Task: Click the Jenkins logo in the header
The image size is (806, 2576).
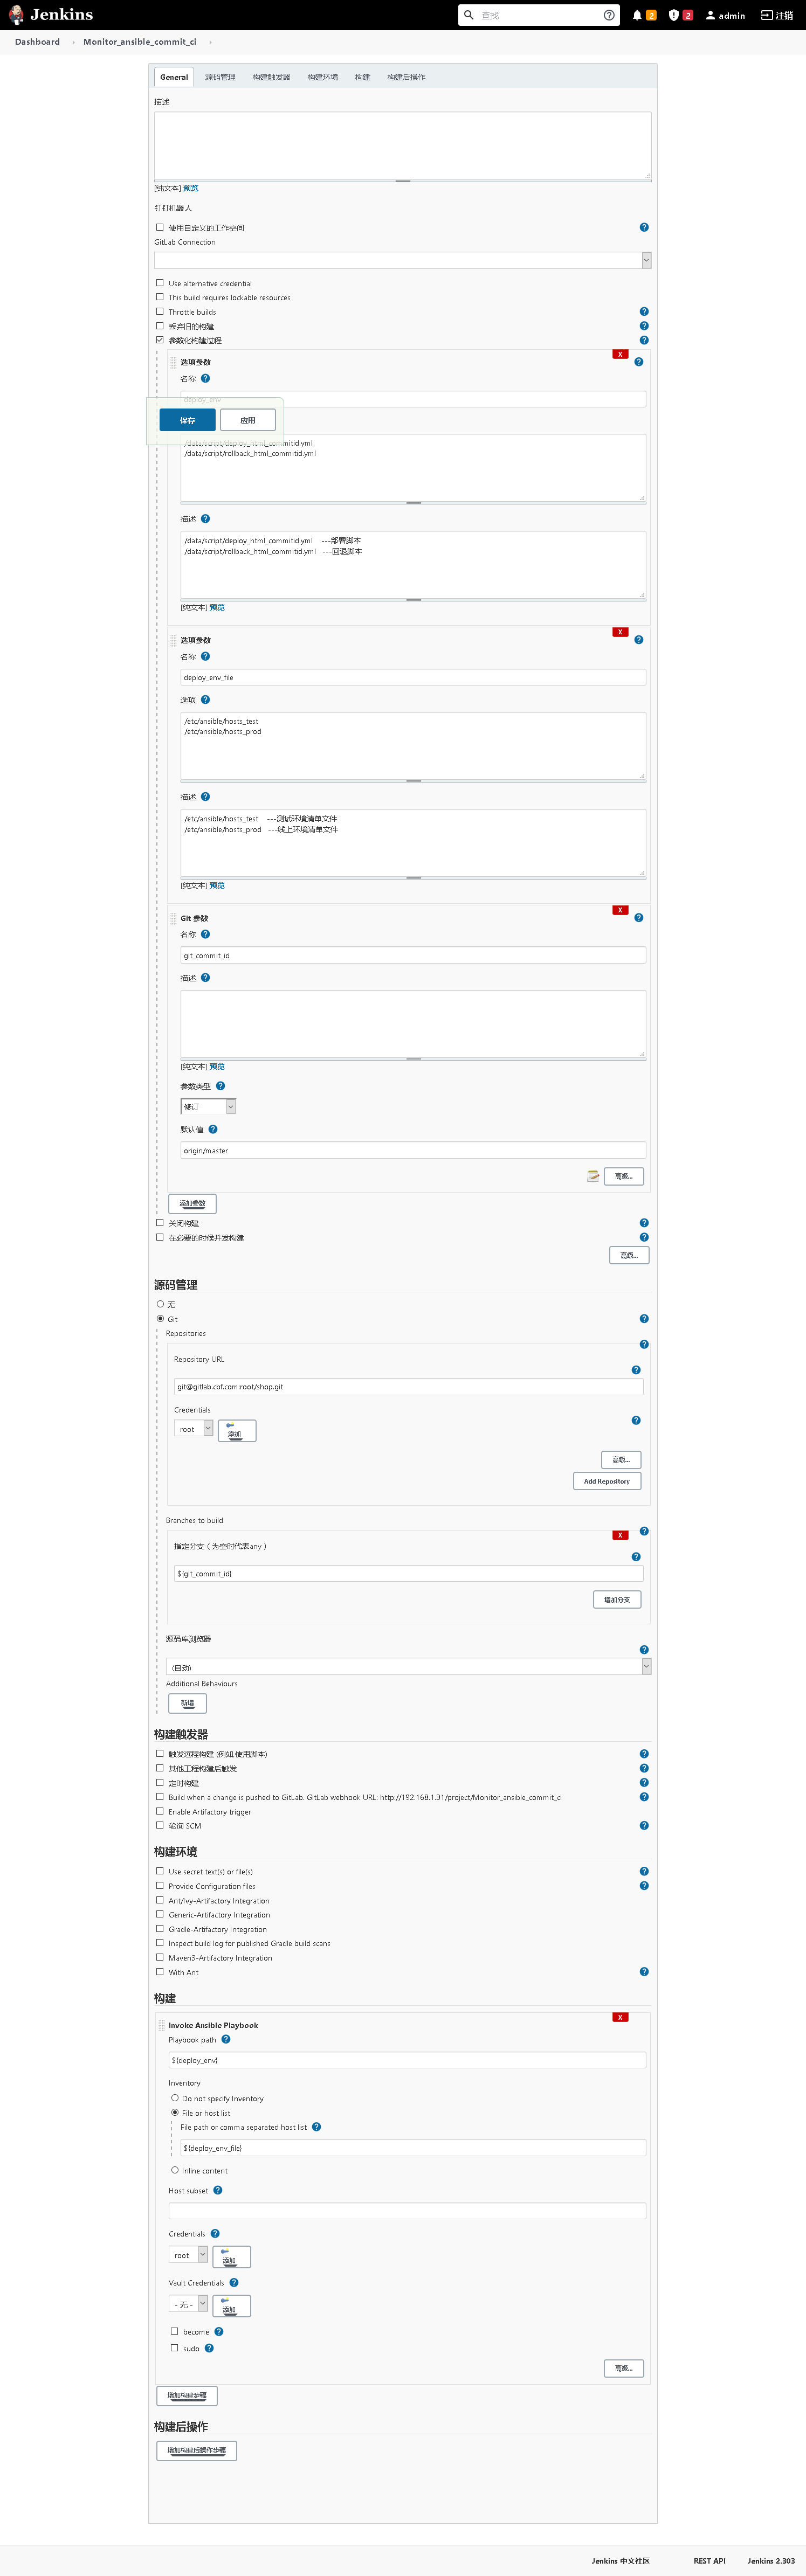Action: point(50,15)
